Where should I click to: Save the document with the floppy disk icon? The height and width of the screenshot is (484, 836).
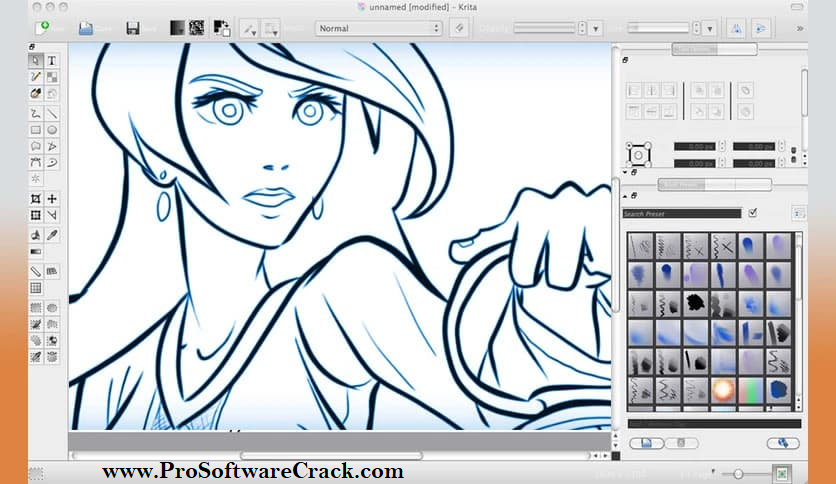(133, 28)
